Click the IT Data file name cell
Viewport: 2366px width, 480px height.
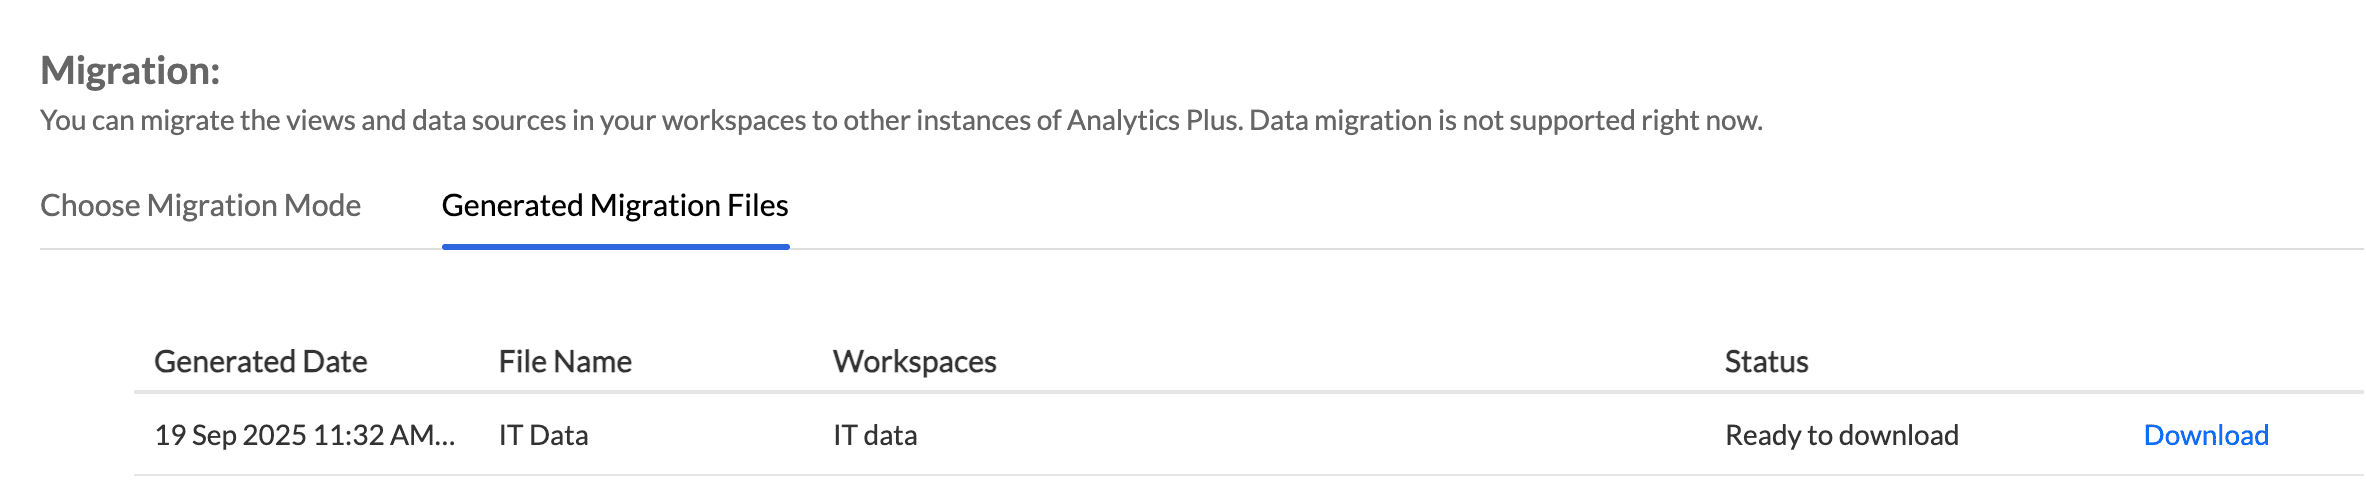(x=543, y=435)
